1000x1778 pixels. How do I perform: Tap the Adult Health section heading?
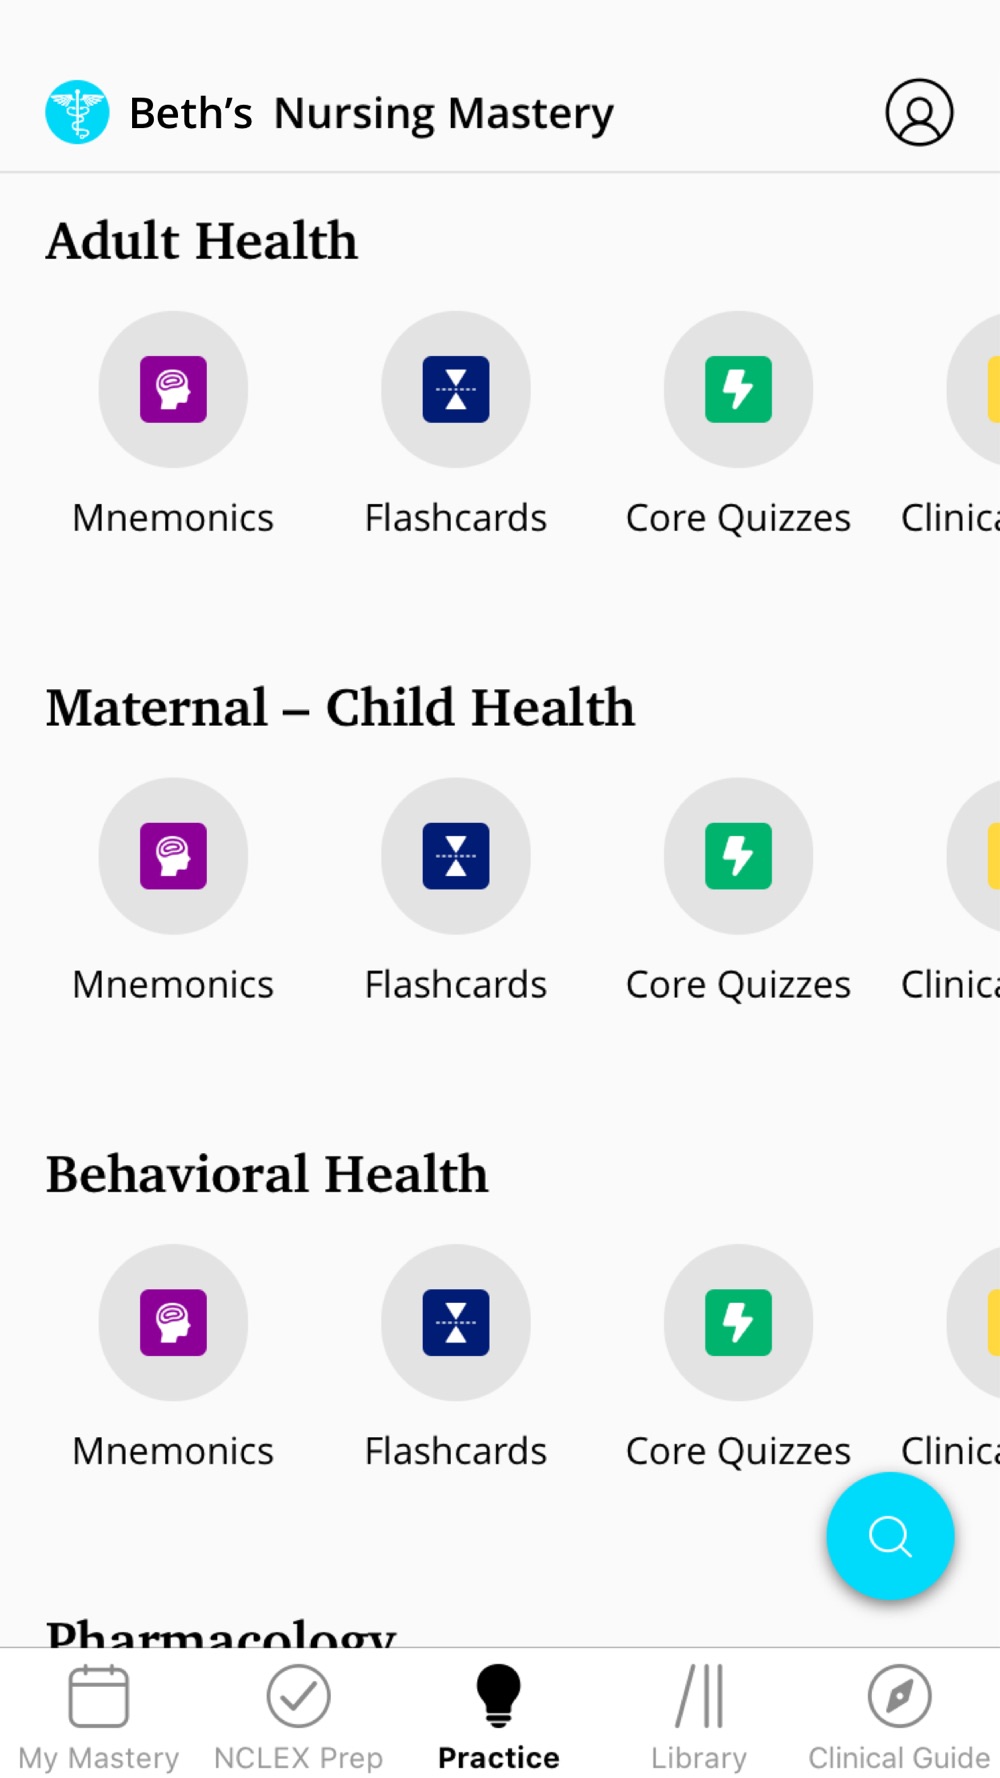[x=202, y=241]
